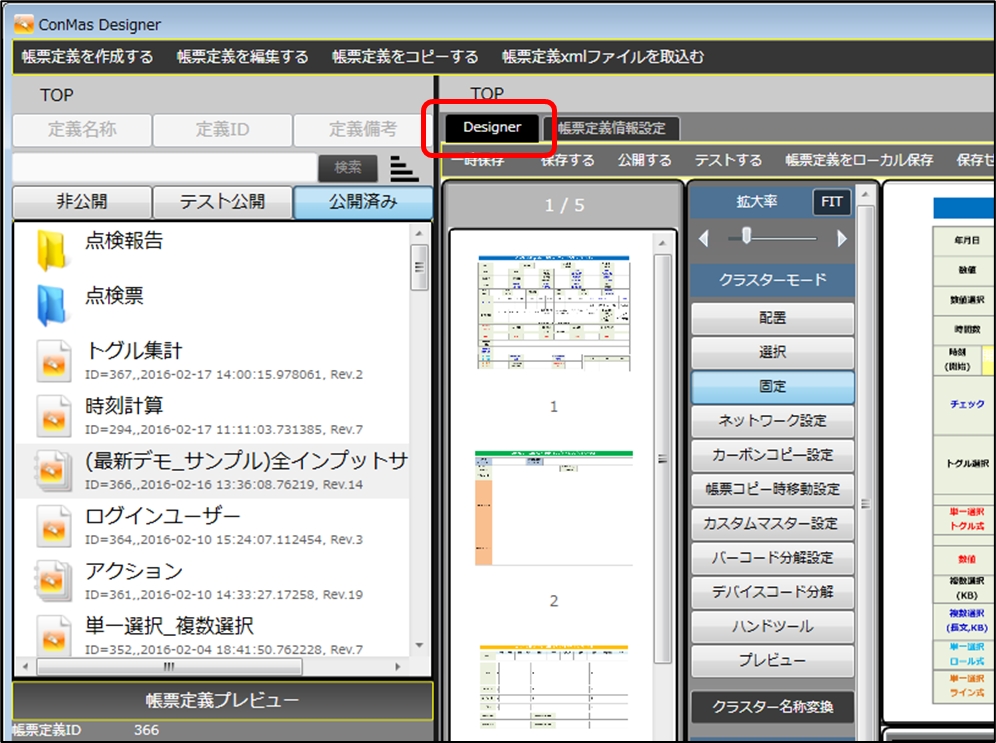The height and width of the screenshot is (743, 996).
Task: Click the zoom decrease left arrow
Action: pyautogui.click(x=703, y=238)
